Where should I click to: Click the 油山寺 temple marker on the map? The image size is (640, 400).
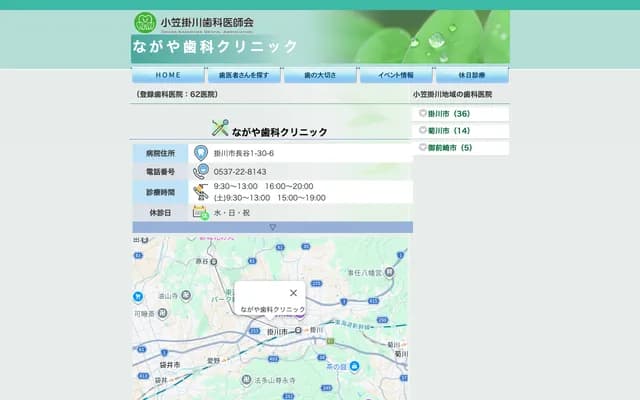tap(186, 295)
